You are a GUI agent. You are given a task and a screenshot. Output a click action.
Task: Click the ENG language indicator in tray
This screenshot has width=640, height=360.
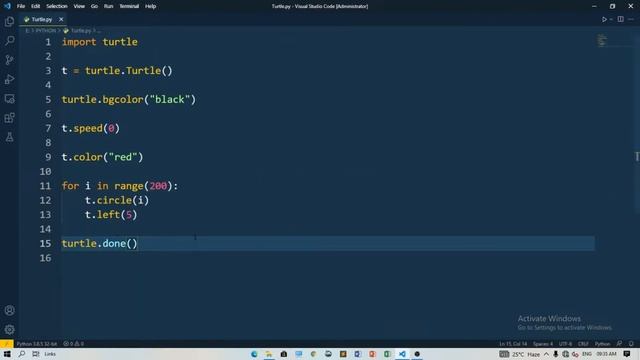587,354
